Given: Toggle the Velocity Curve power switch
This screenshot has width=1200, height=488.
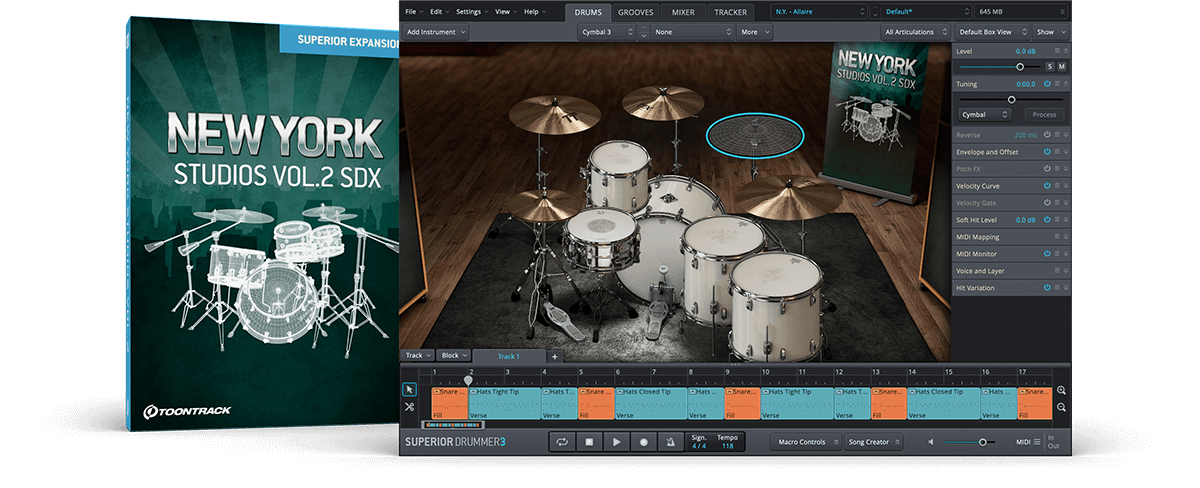Looking at the screenshot, I should pos(1047,186).
